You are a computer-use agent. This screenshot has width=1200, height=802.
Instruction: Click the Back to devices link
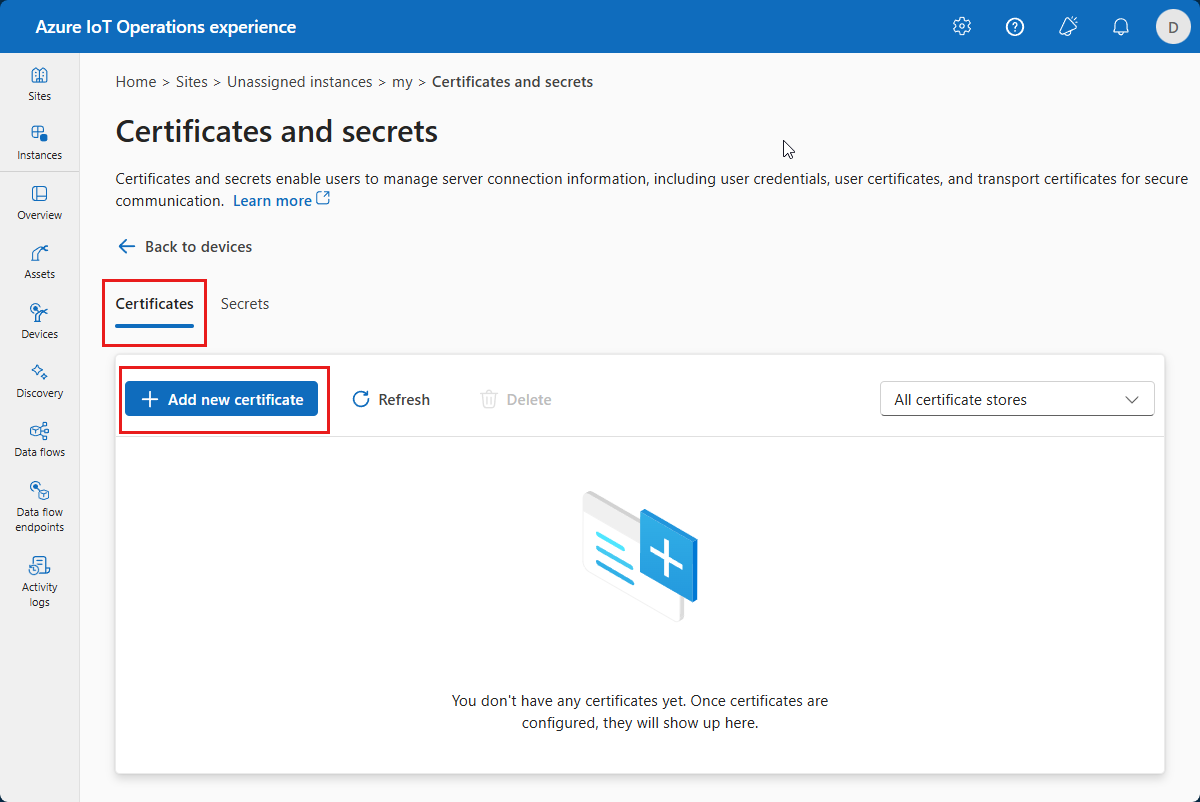click(x=185, y=247)
